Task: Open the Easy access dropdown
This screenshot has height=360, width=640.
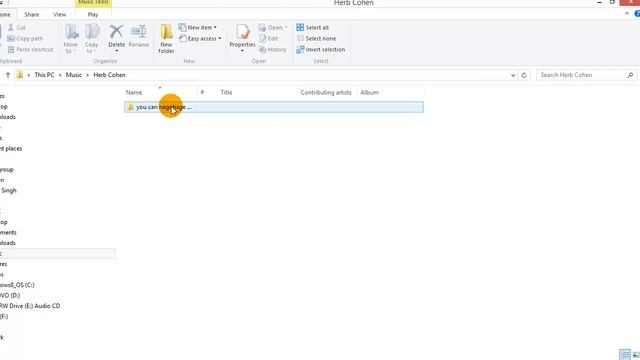Action: point(200,38)
